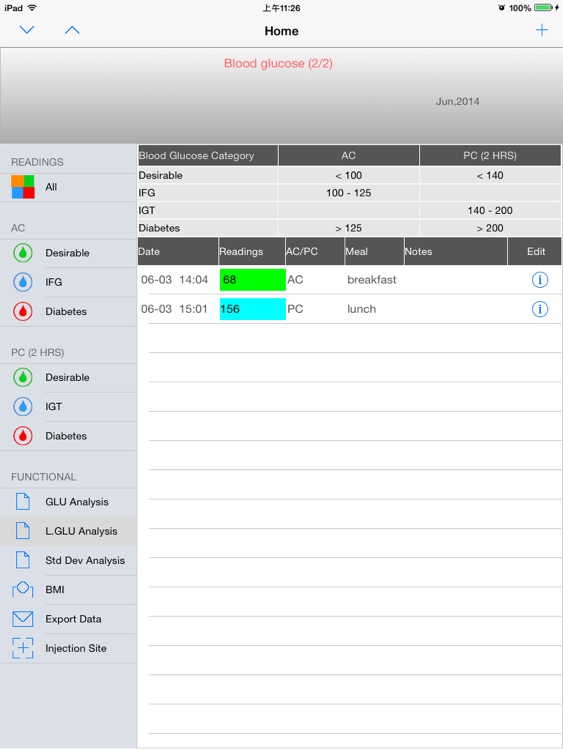
Task: Open the Injection Site crosshair icon
Action: click(22, 648)
